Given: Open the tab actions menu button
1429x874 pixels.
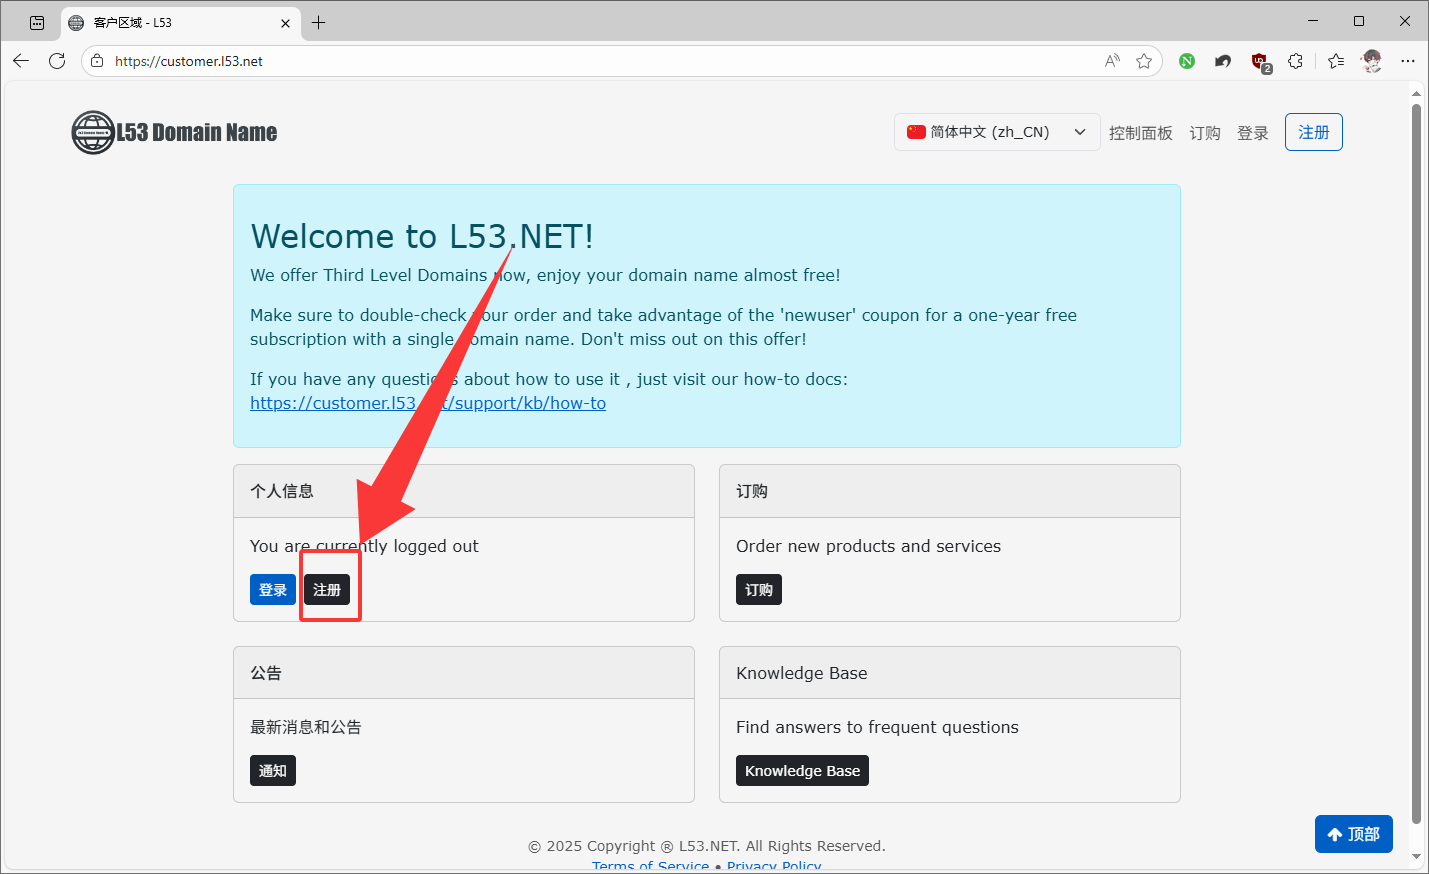Looking at the screenshot, I should (x=37, y=22).
